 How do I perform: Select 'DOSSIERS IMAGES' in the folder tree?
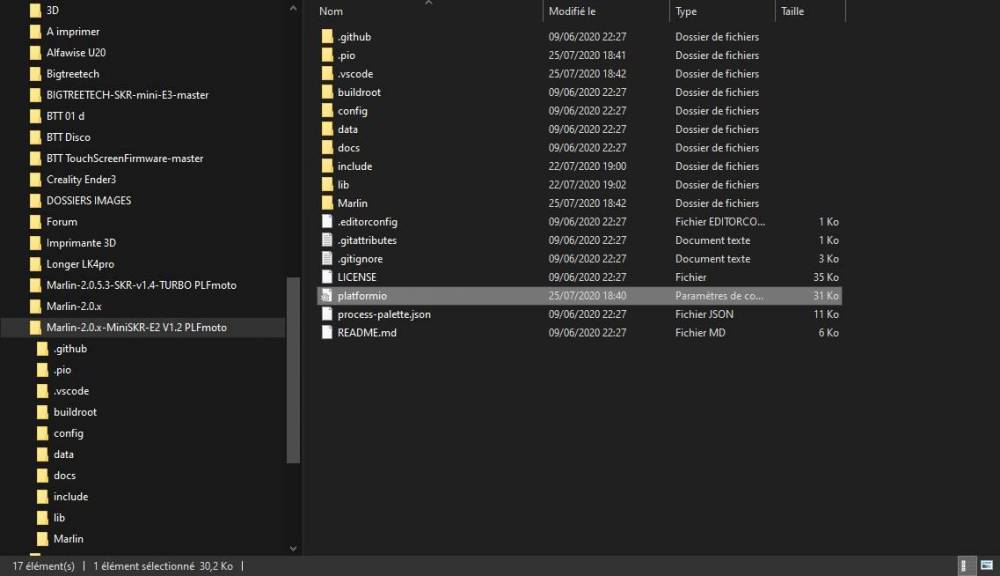(x=89, y=200)
